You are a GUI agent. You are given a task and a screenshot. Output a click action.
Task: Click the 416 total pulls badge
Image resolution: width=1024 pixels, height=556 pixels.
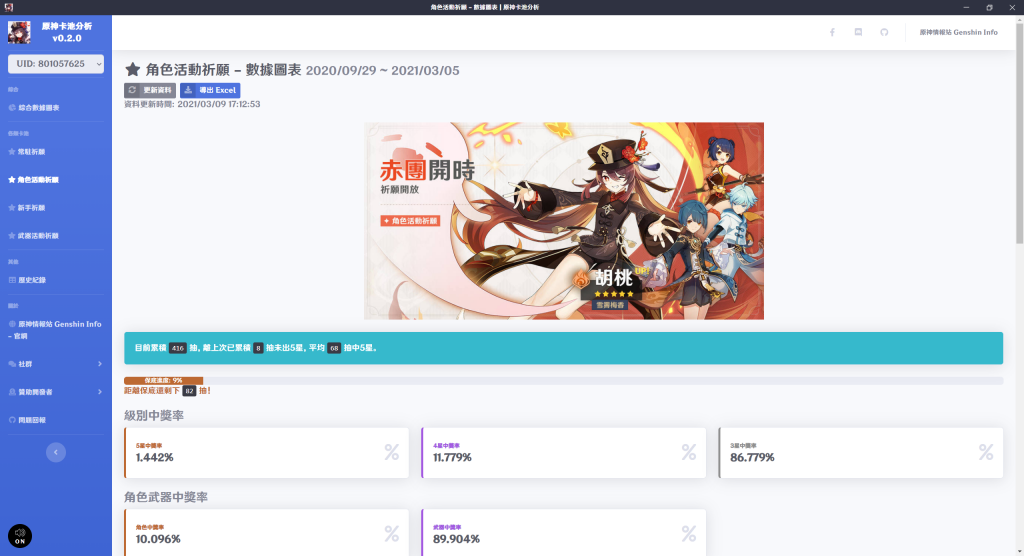click(x=178, y=348)
